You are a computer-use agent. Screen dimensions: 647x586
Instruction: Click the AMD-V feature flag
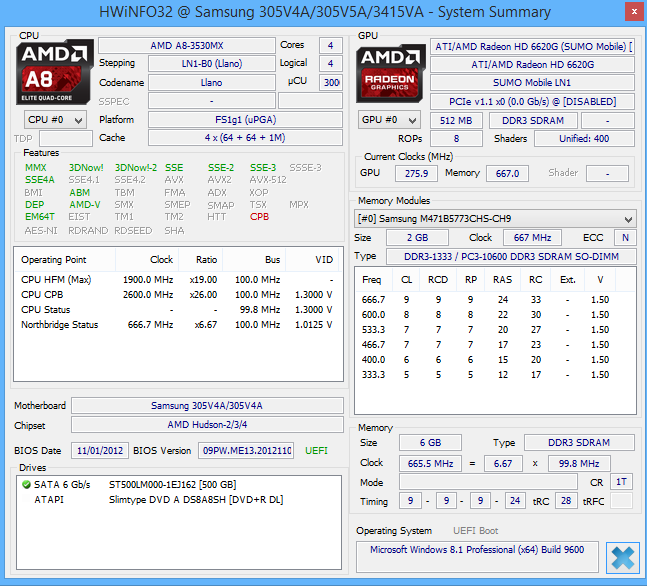tap(85, 205)
